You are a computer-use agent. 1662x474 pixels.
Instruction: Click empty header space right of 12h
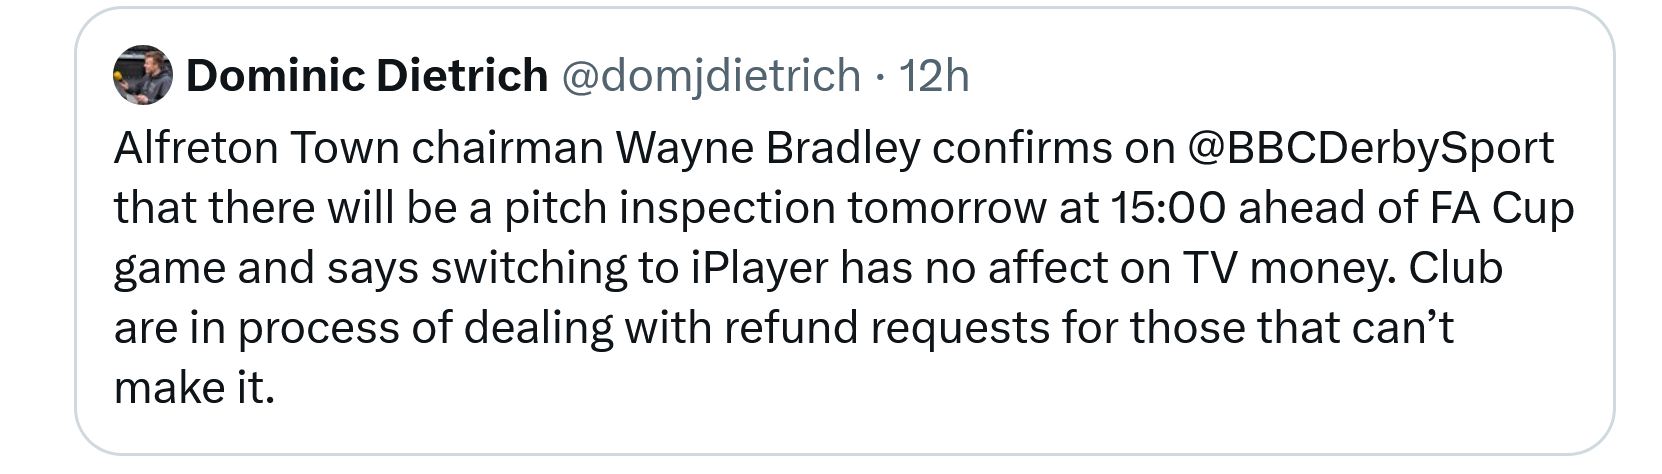click(1280, 75)
